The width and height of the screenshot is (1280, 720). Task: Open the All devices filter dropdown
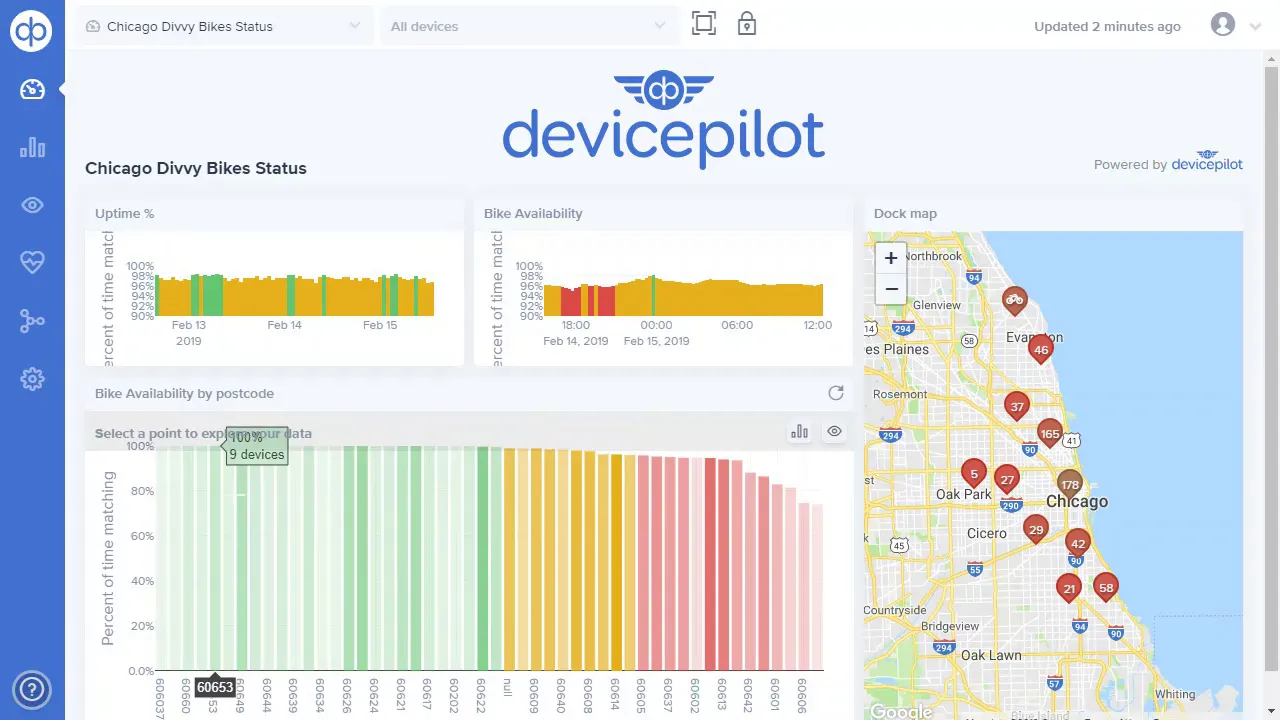click(x=529, y=26)
